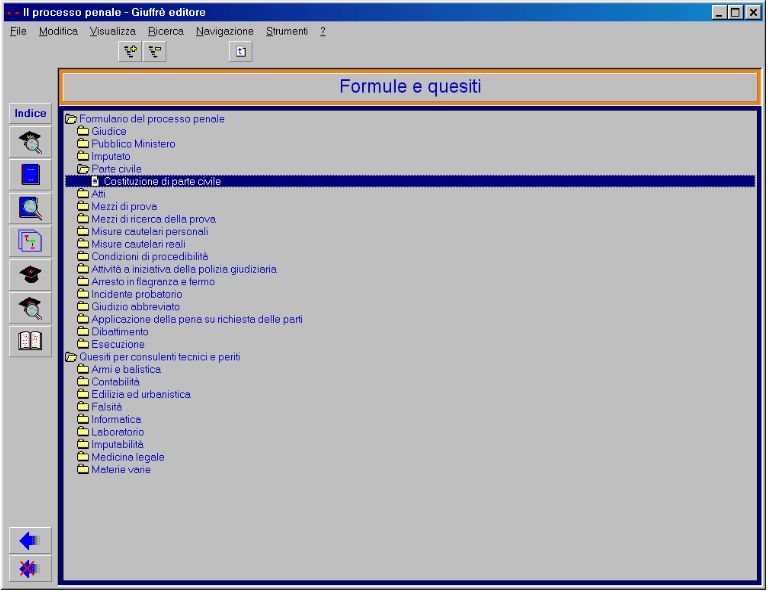Open Giudizio abbreviato folder

[128, 307]
